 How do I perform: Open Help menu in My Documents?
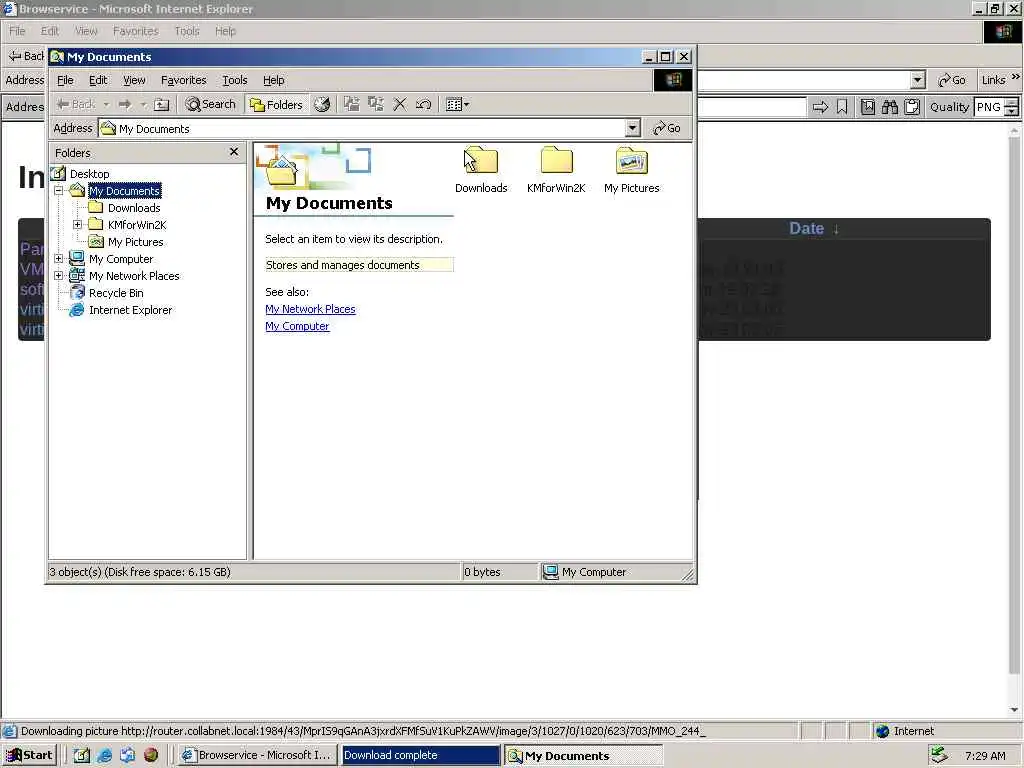pos(274,80)
